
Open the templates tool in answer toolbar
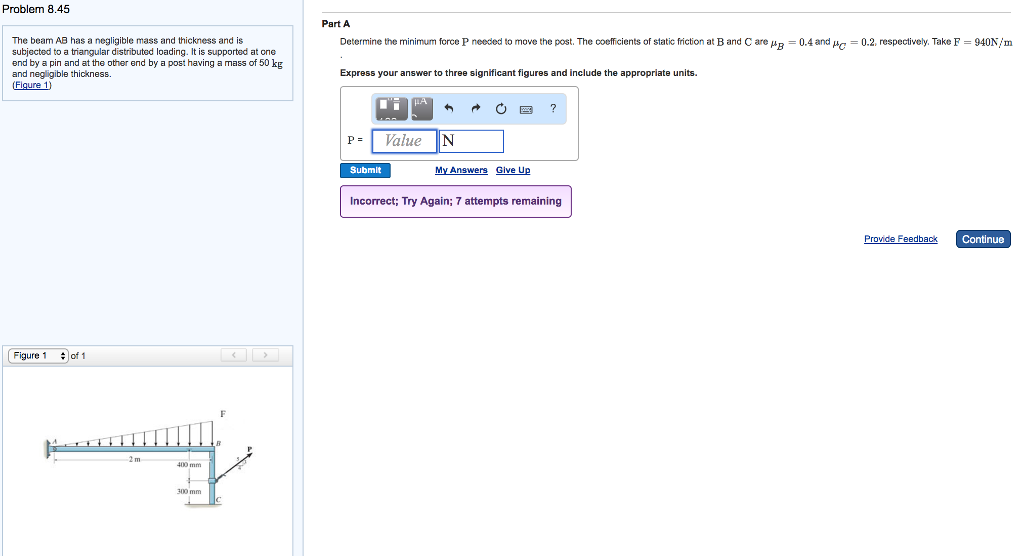(x=392, y=108)
